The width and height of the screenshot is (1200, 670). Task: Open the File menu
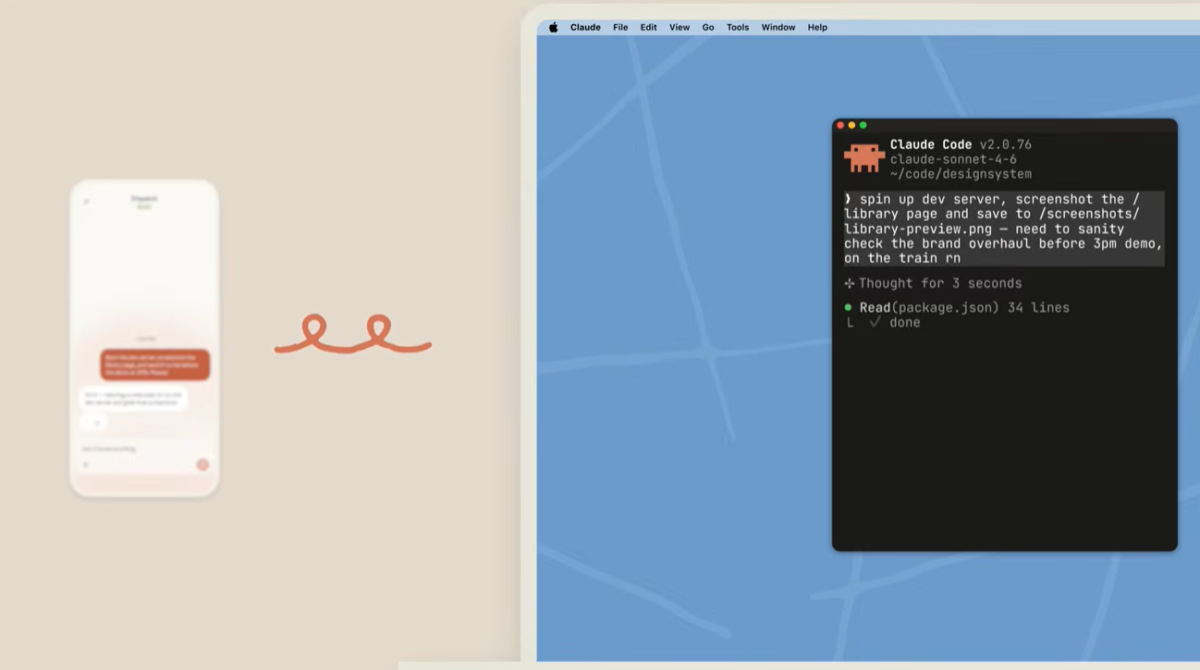click(620, 27)
